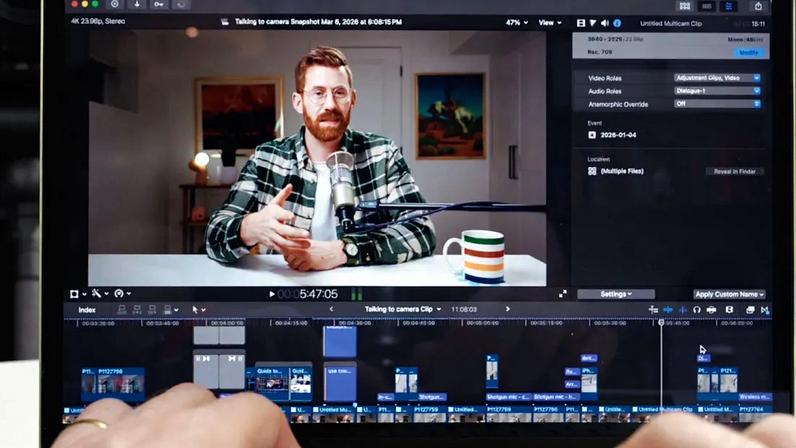
Task: Open the Video Roles dropdown
Action: [x=717, y=78]
